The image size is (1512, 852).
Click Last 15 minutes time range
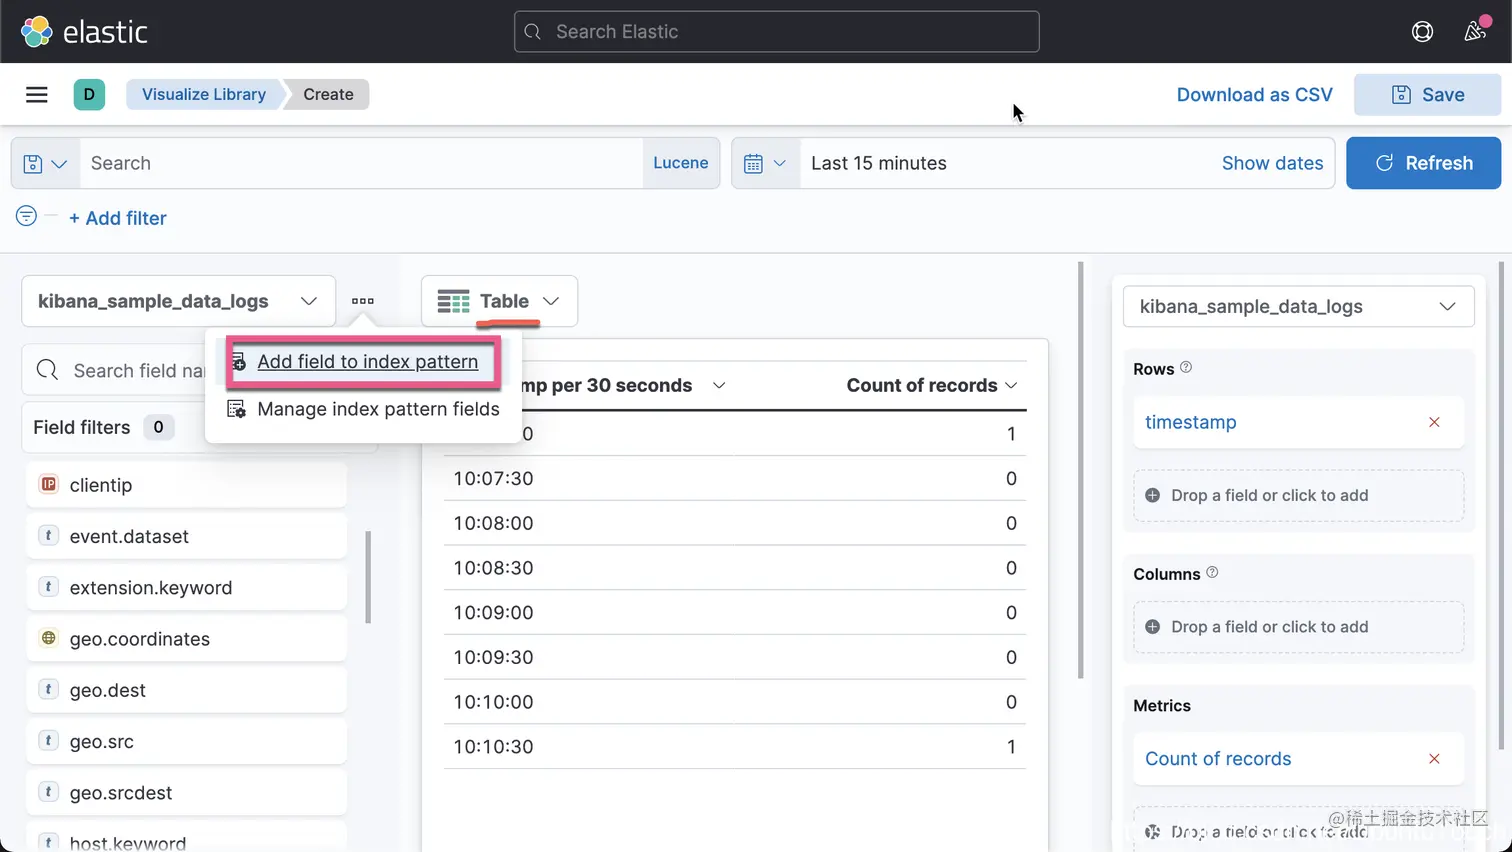[879, 163]
